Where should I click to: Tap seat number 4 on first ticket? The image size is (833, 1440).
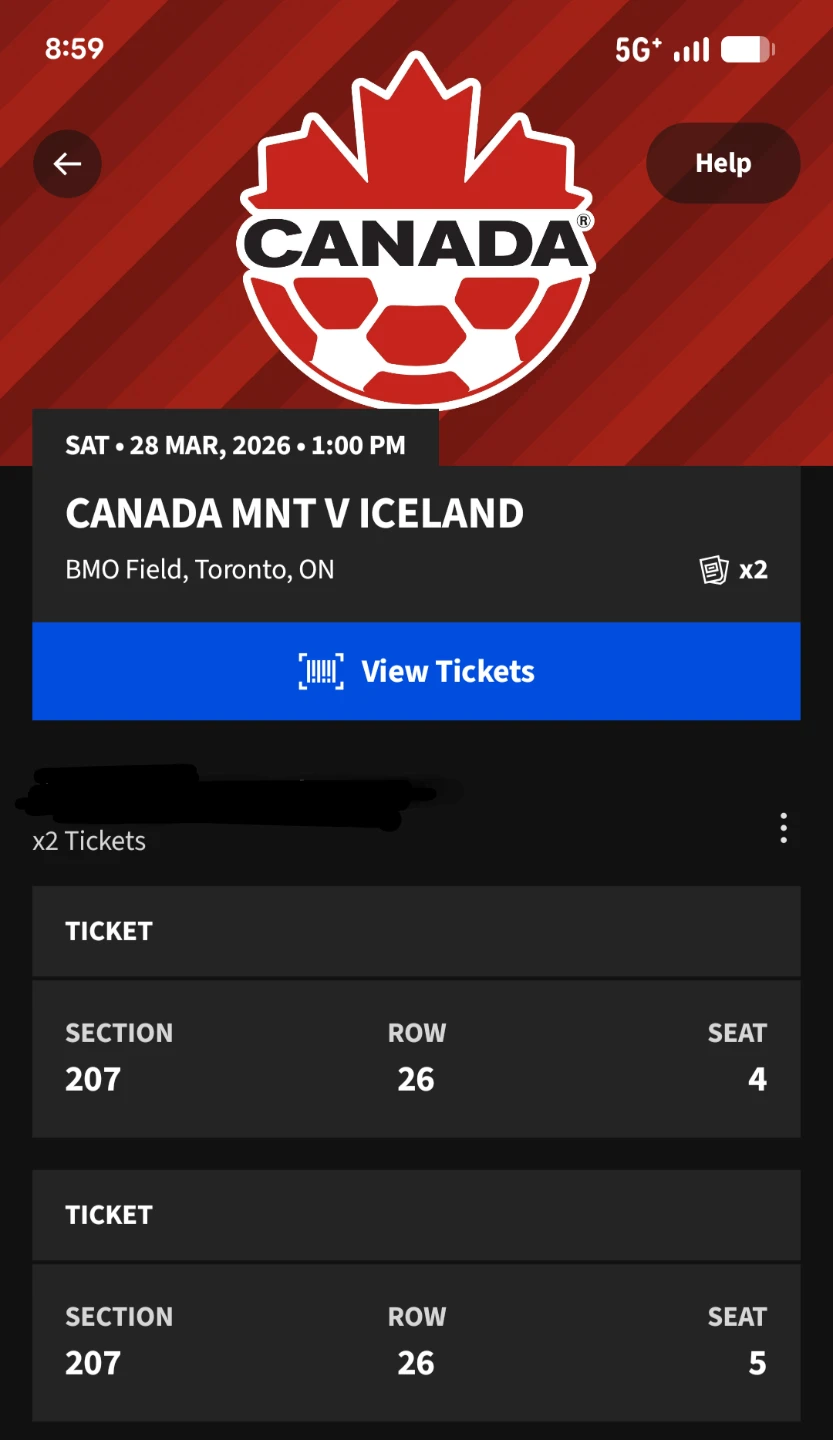pos(757,1079)
